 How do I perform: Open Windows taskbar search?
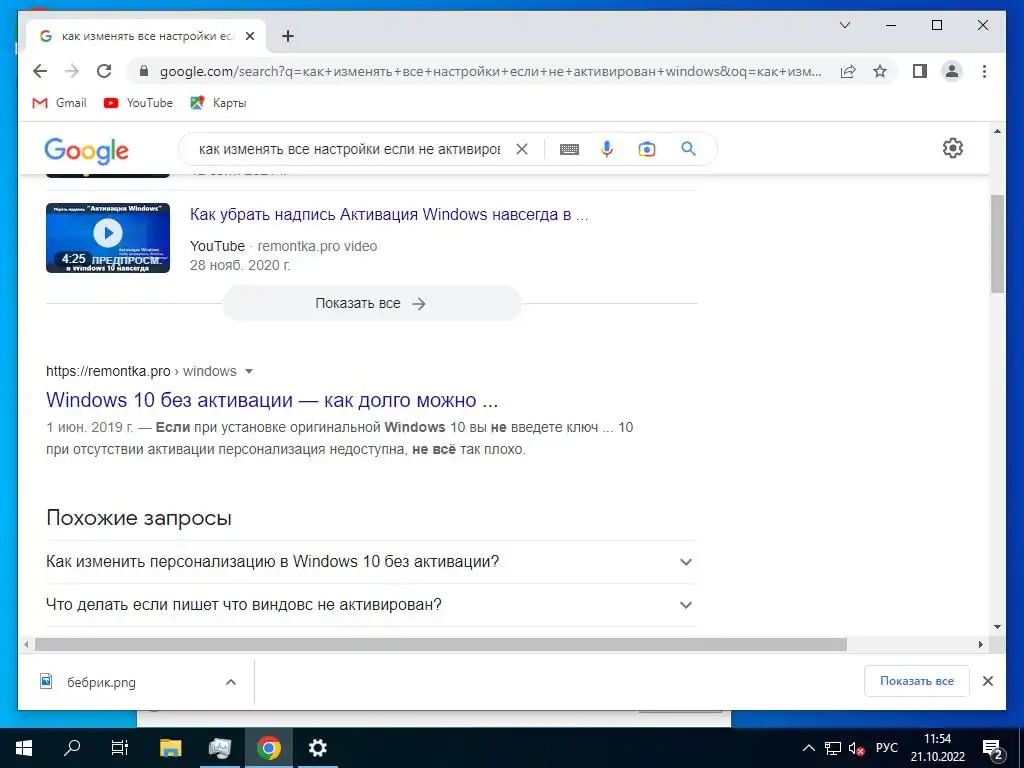72,748
